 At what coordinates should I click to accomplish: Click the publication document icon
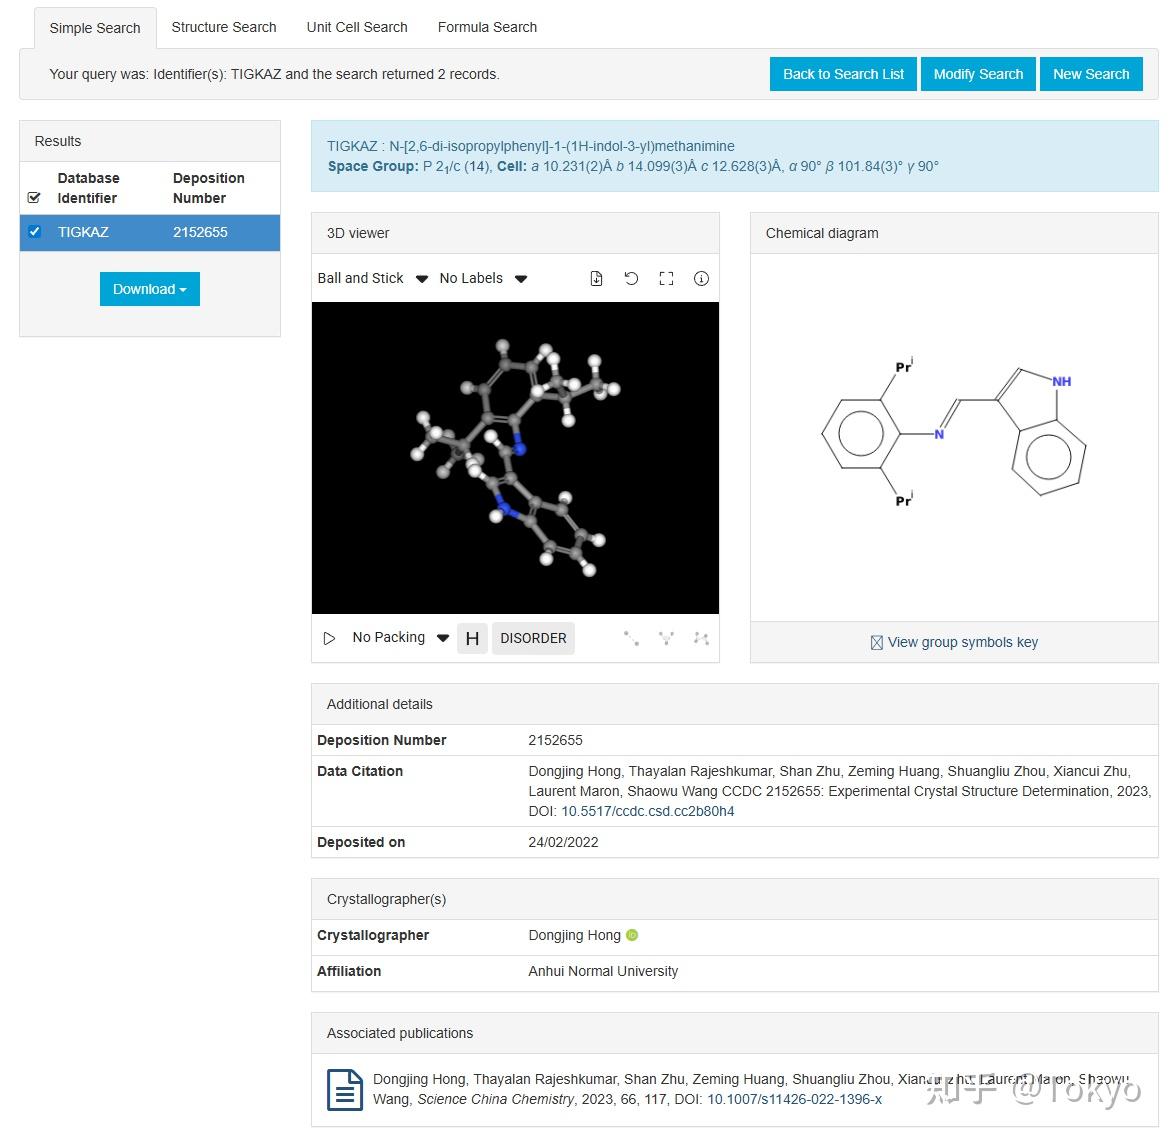(x=345, y=1090)
